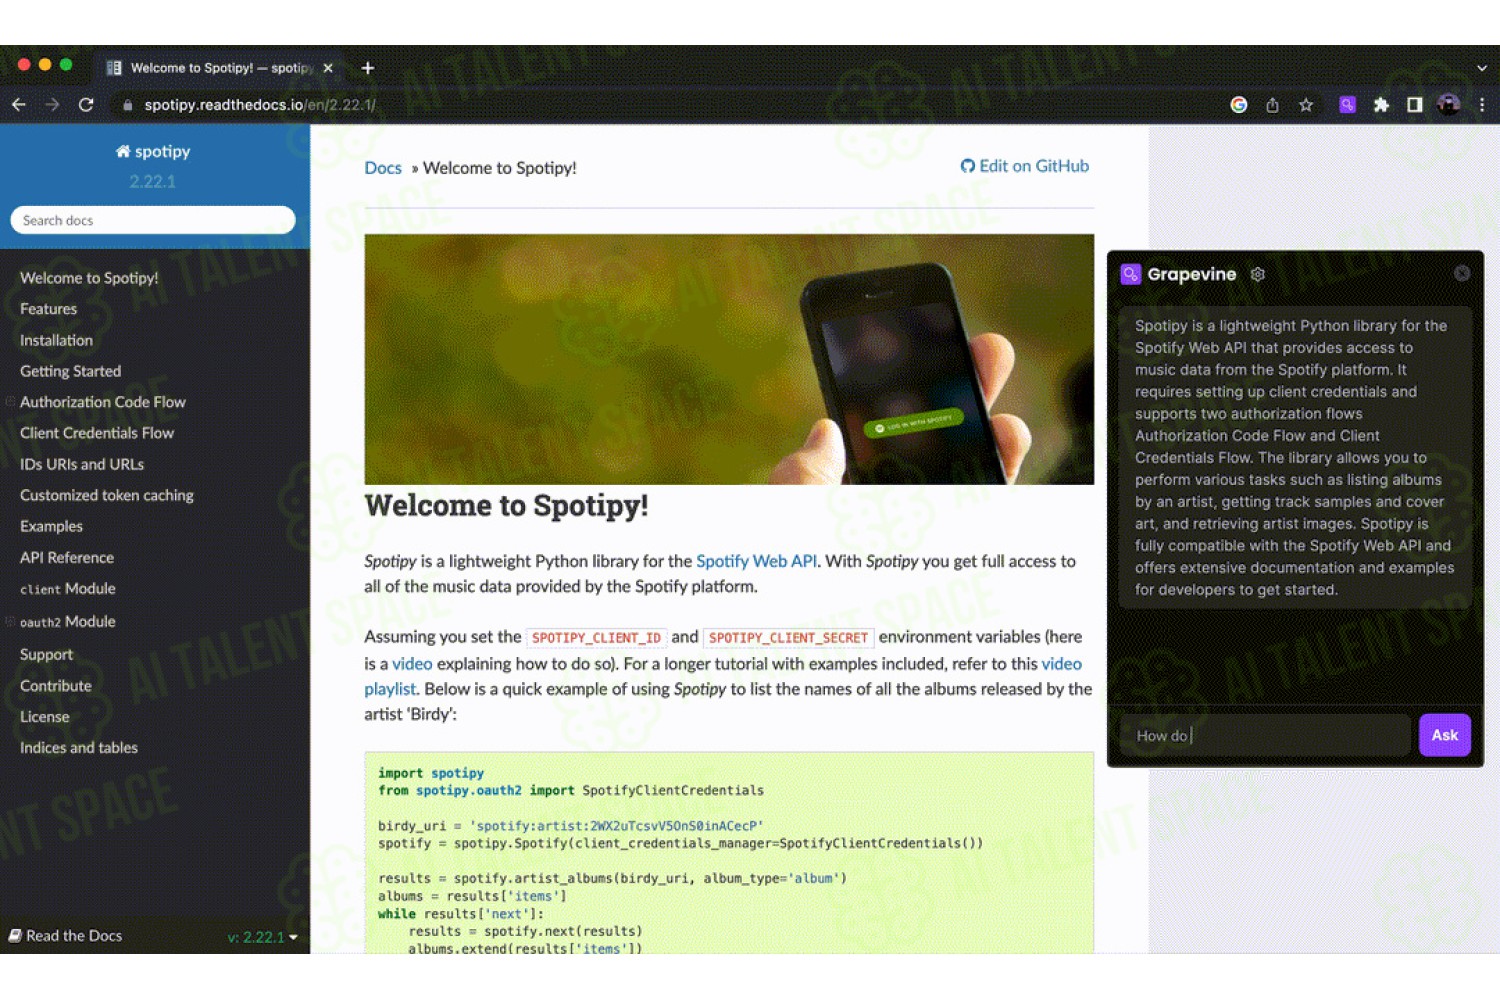Viewport: 1500px width, 1000px height.
Task: Click the SPOTIPY_CLIENT_SECRET code text
Action: [x=788, y=638]
